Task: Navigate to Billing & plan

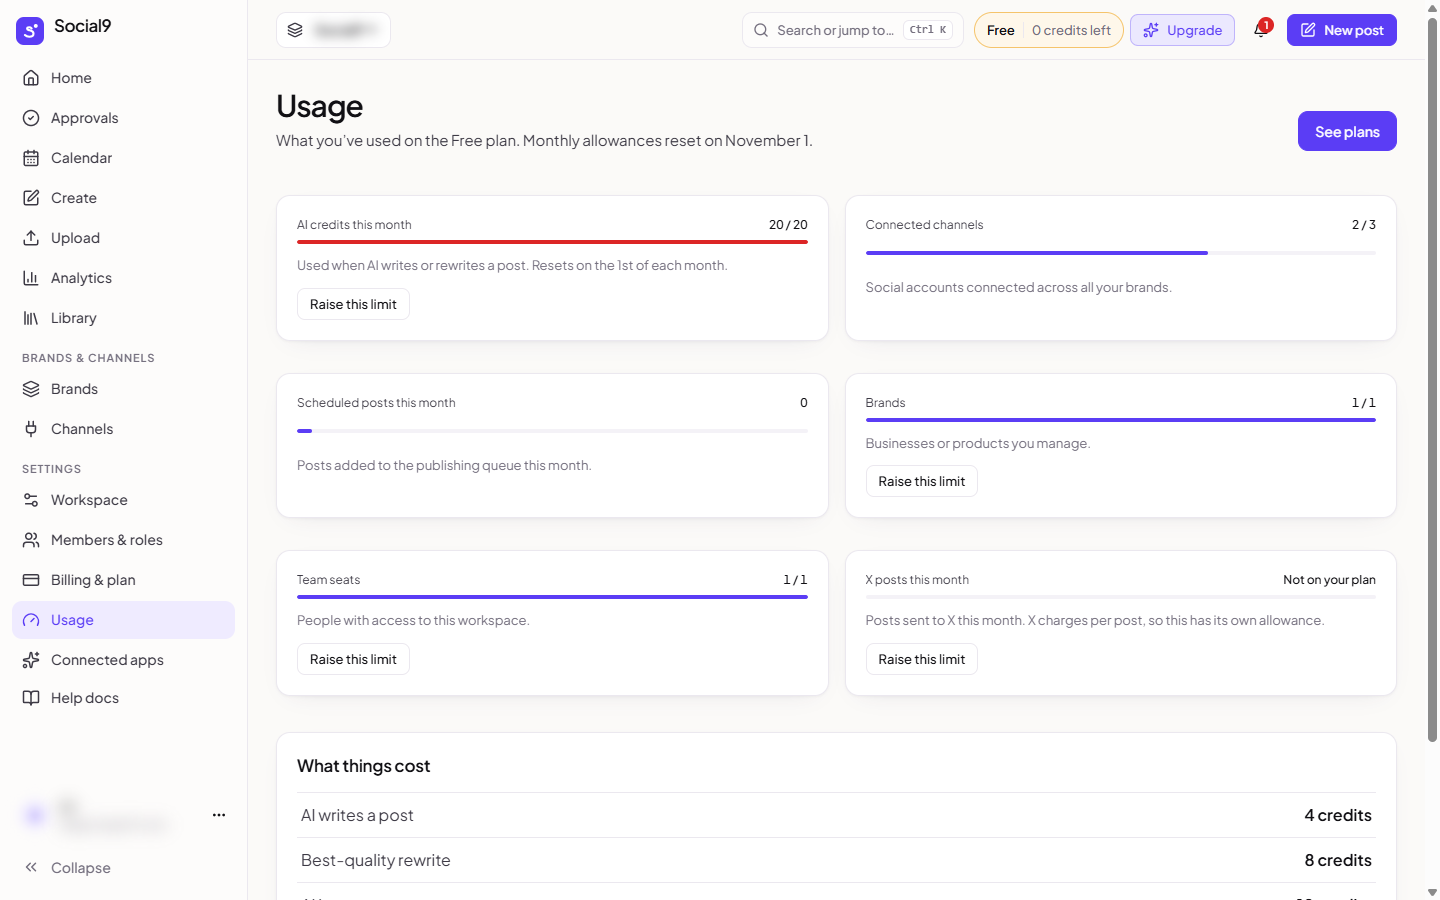Action: click(x=123, y=580)
